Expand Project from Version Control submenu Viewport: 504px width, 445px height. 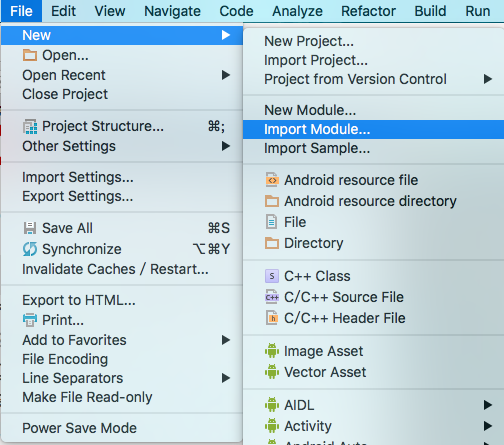click(488, 79)
